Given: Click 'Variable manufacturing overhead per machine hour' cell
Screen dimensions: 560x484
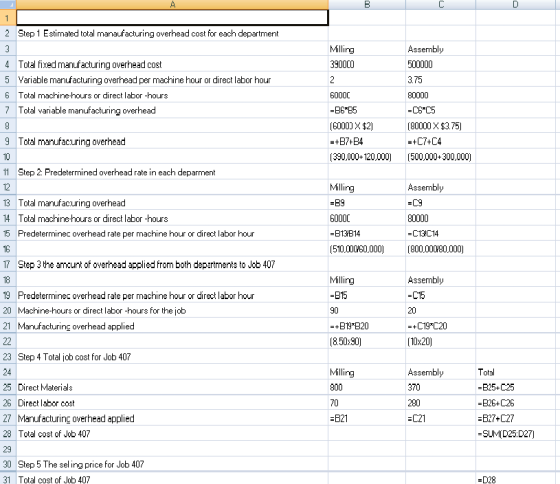Looking at the screenshot, I should (x=172, y=80).
